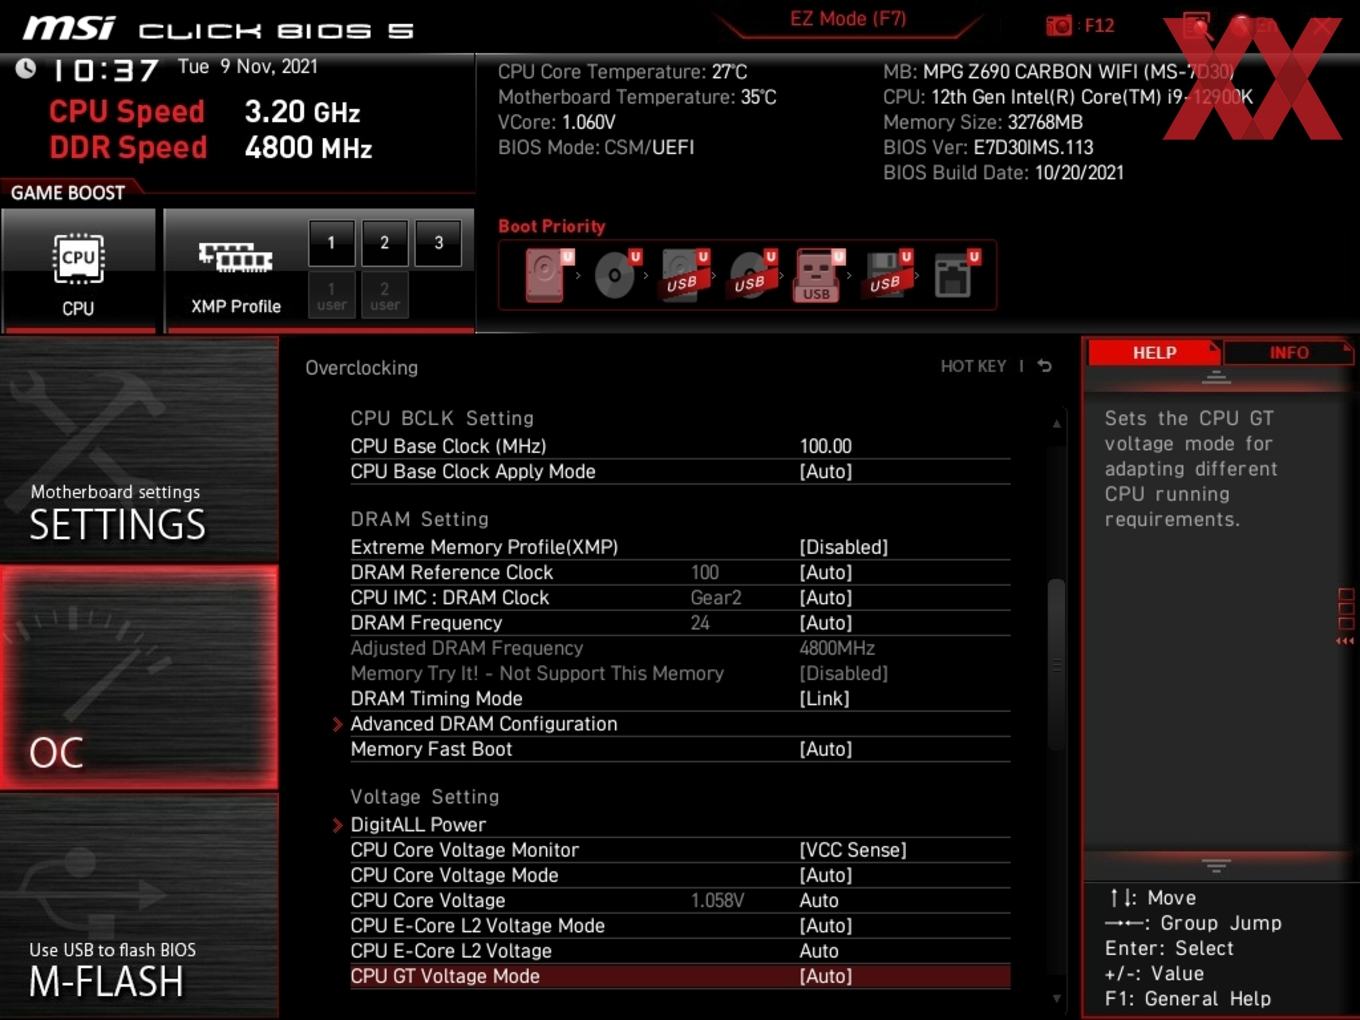1360x1020 pixels.
Task: Select the USB hard disk boot device
Action: tap(683, 274)
